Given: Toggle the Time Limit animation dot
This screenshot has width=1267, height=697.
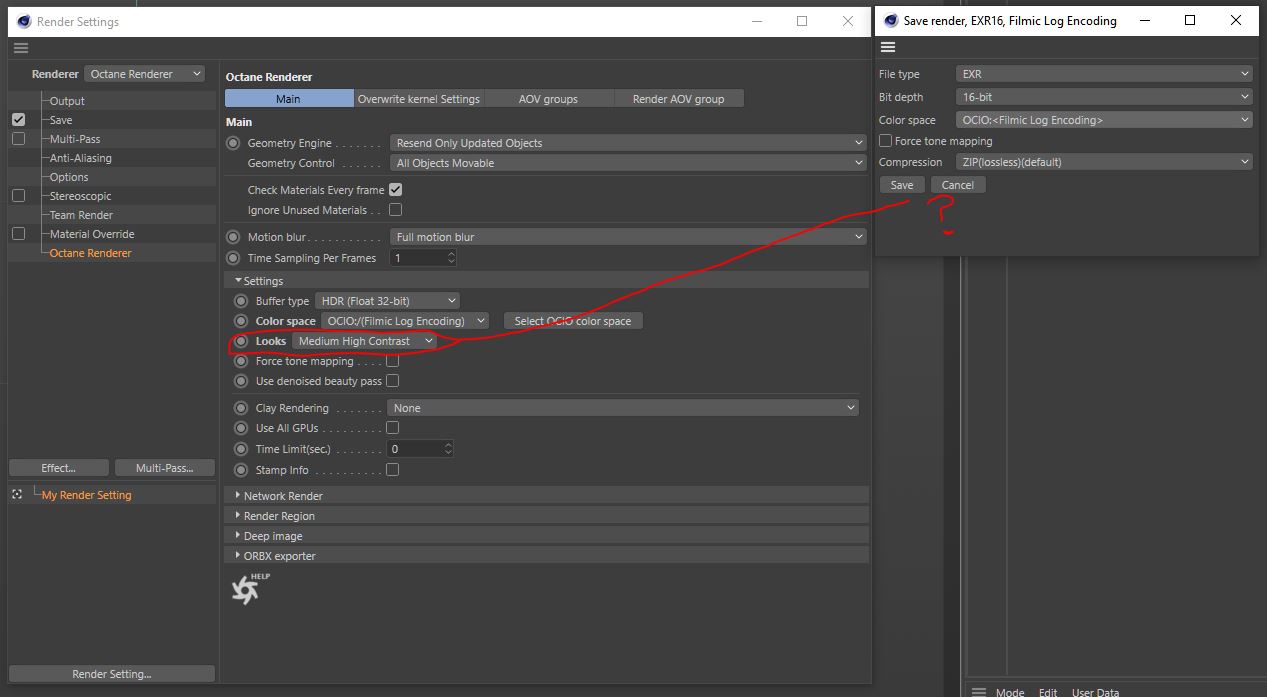Looking at the screenshot, I should click(x=240, y=449).
